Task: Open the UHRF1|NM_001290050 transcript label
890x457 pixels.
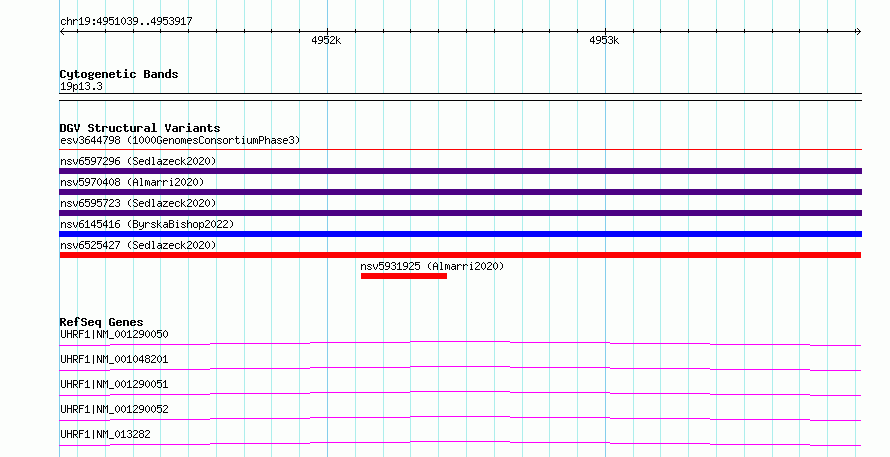Action: point(114,334)
